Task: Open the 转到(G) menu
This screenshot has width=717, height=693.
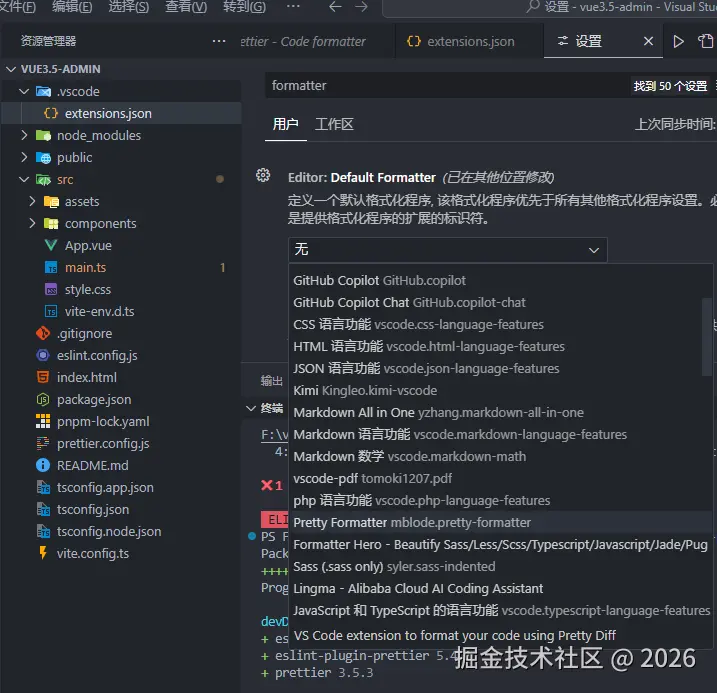Action: 244,7
